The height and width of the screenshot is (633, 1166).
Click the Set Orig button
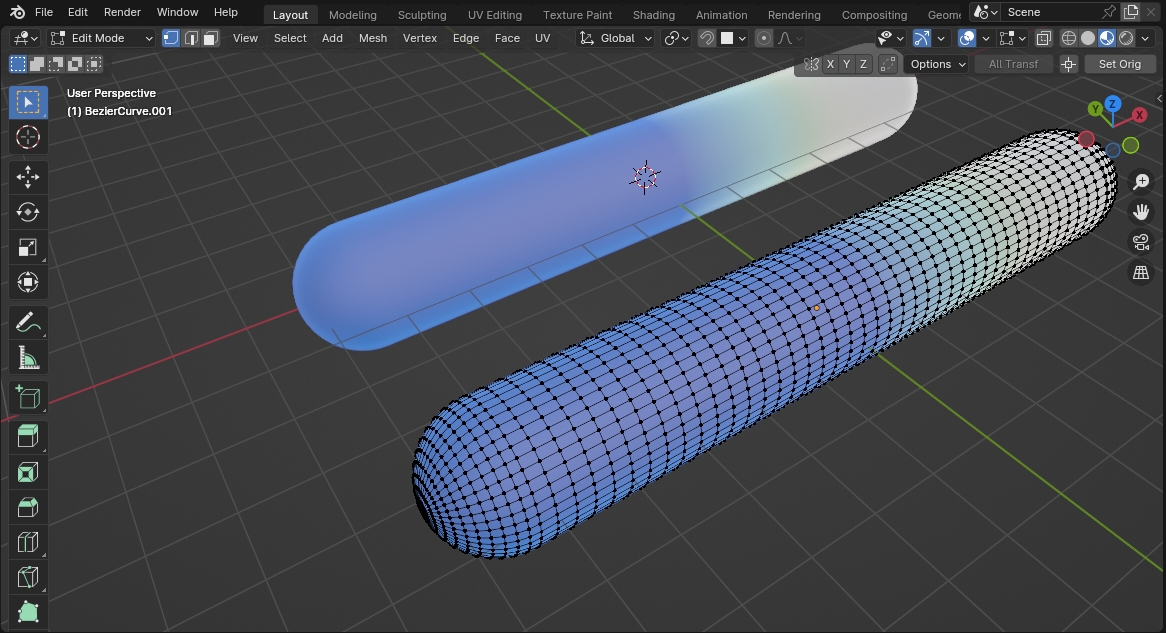coord(1119,64)
